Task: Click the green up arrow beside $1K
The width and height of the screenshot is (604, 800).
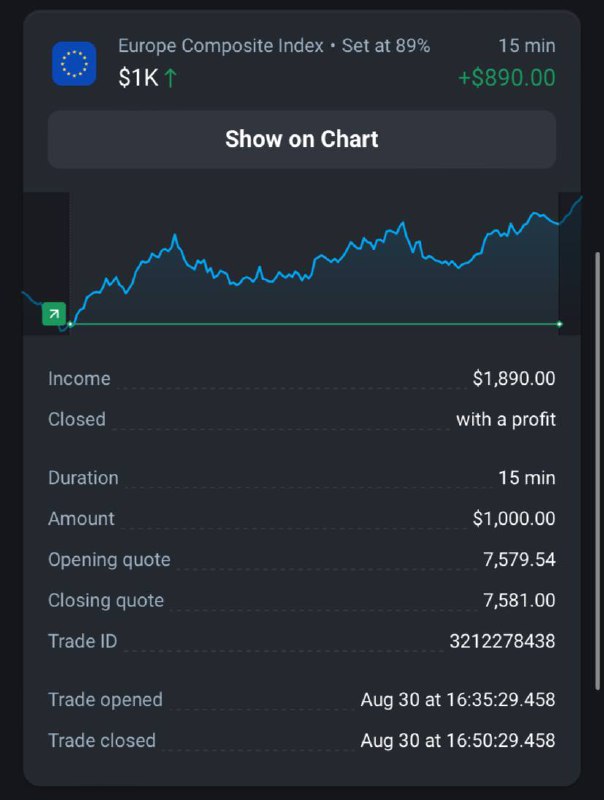Action: pos(171,78)
